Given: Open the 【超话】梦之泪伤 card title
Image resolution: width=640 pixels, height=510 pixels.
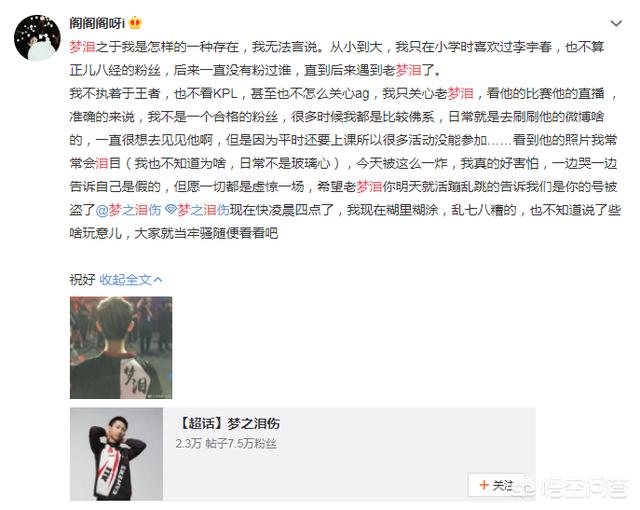Looking at the screenshot, I should click(x=229, y=424).
